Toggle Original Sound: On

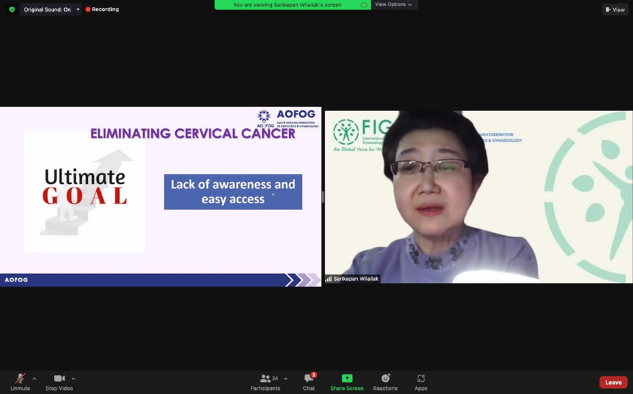47,9
